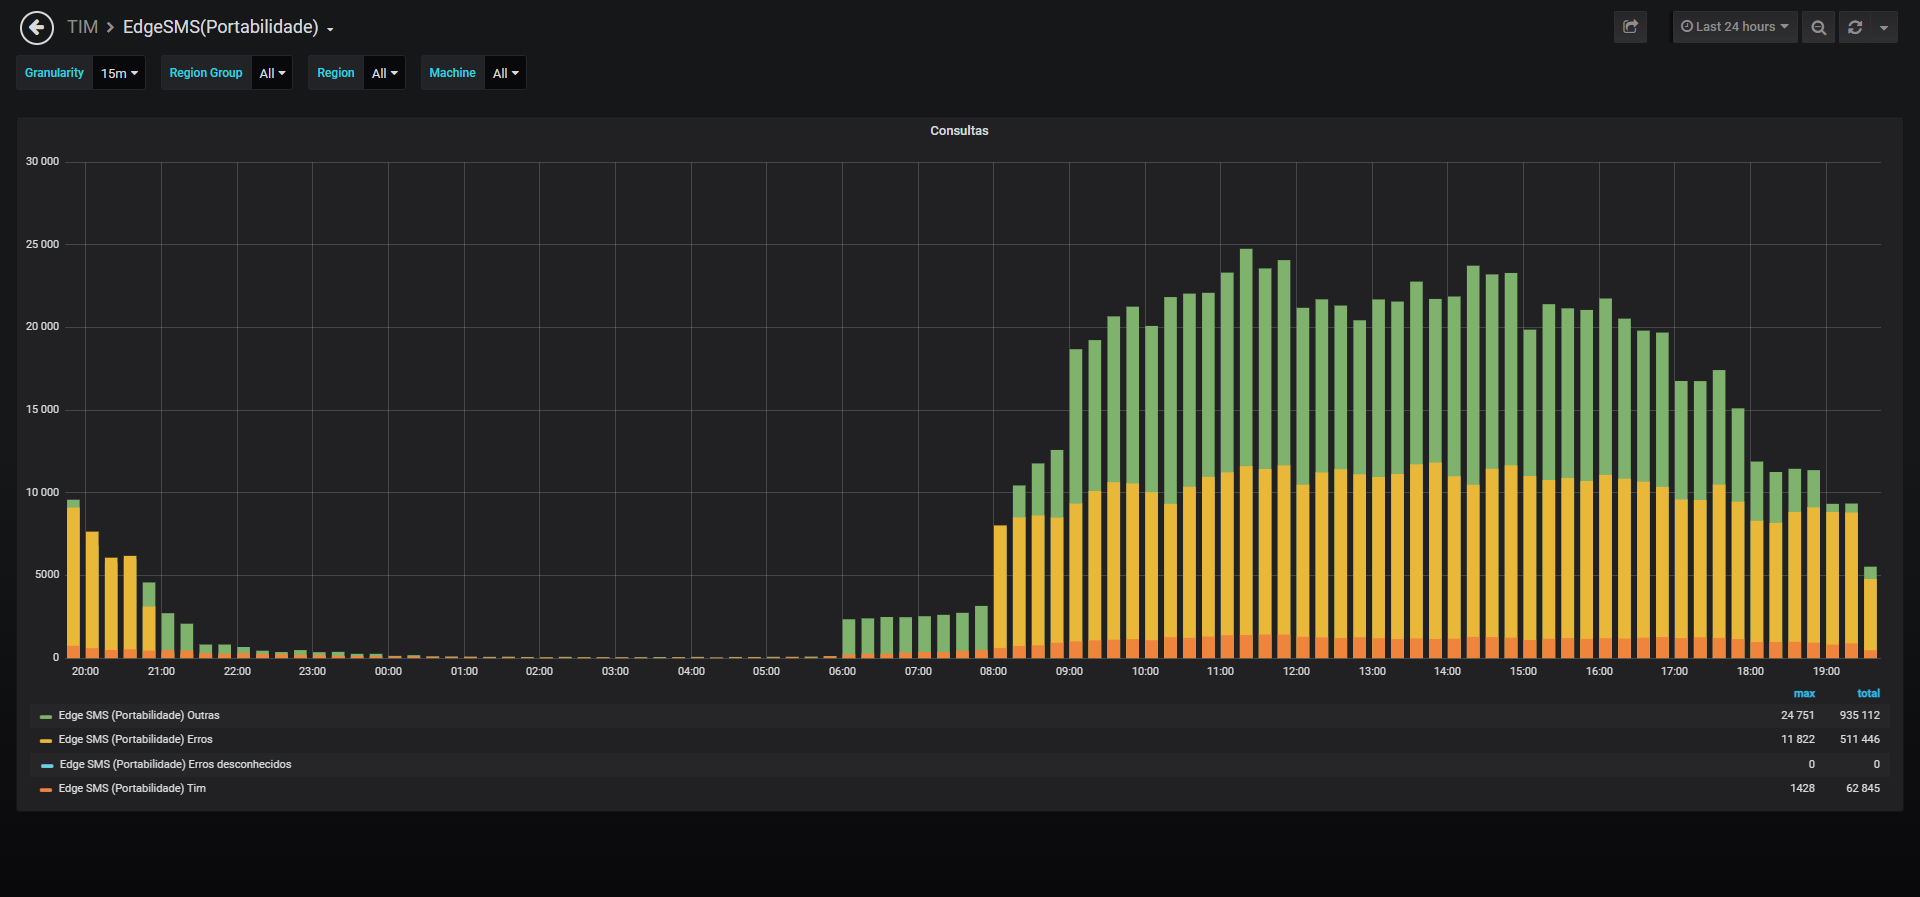Click the TIM breadcrumb link

82,27
